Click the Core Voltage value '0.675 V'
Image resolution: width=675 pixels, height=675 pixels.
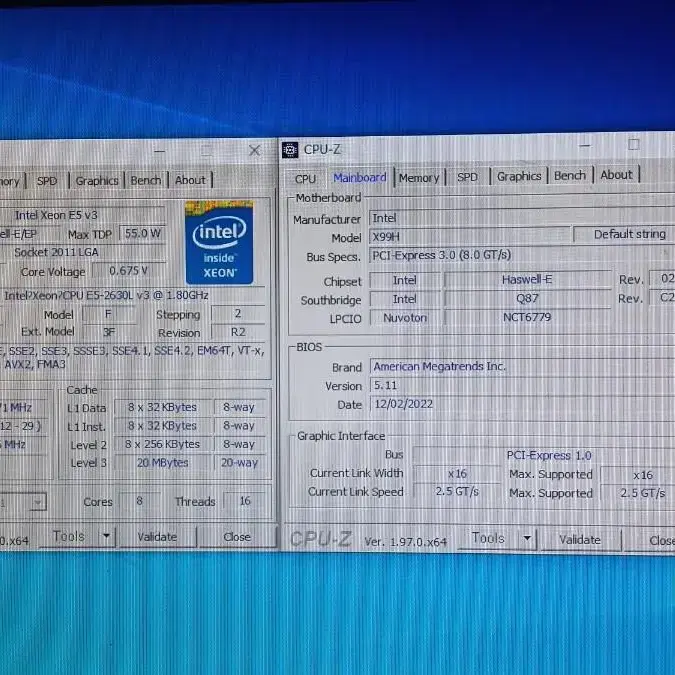(x=128, y=271)
